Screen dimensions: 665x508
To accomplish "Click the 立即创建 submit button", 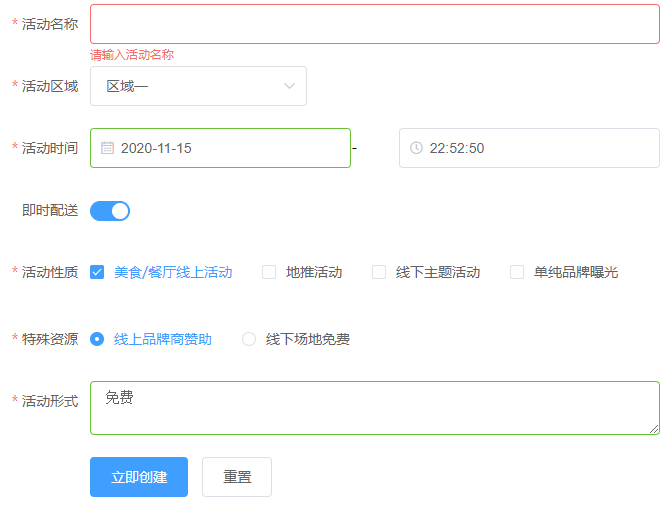I will point(139,477).
